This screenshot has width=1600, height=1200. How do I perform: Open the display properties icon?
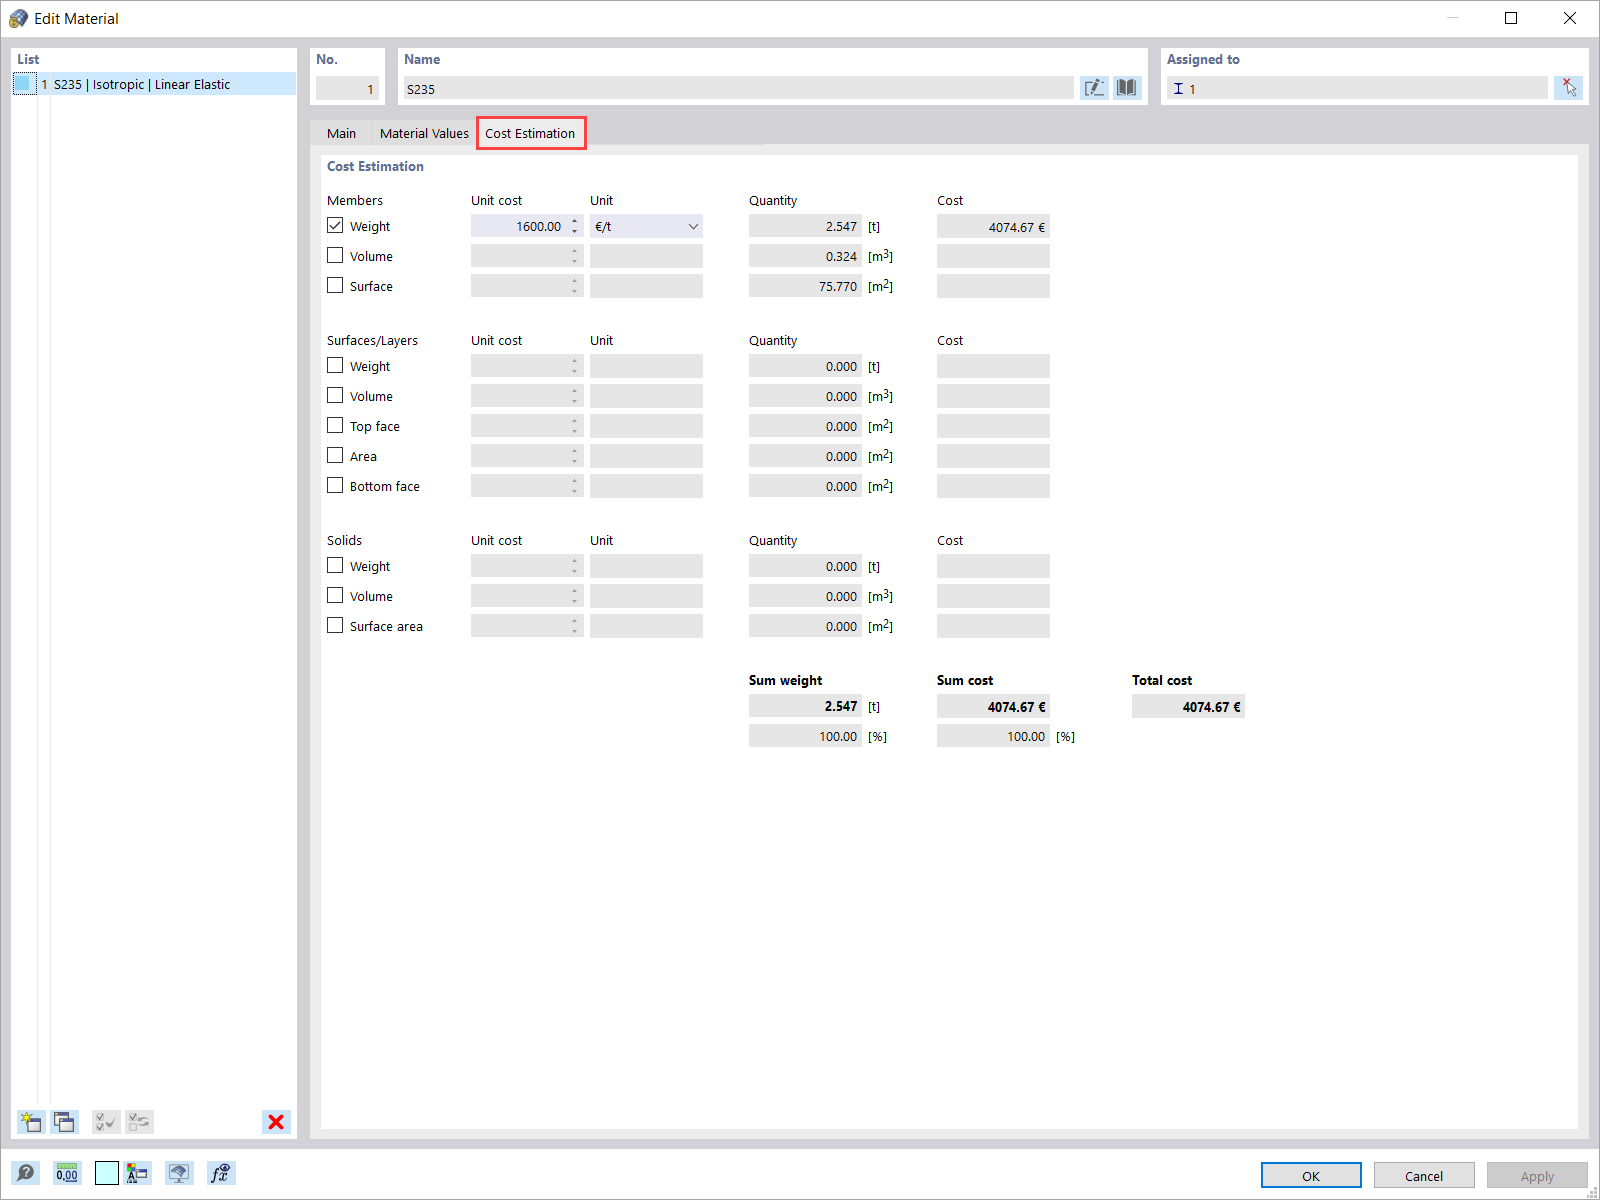point(179,1173)
